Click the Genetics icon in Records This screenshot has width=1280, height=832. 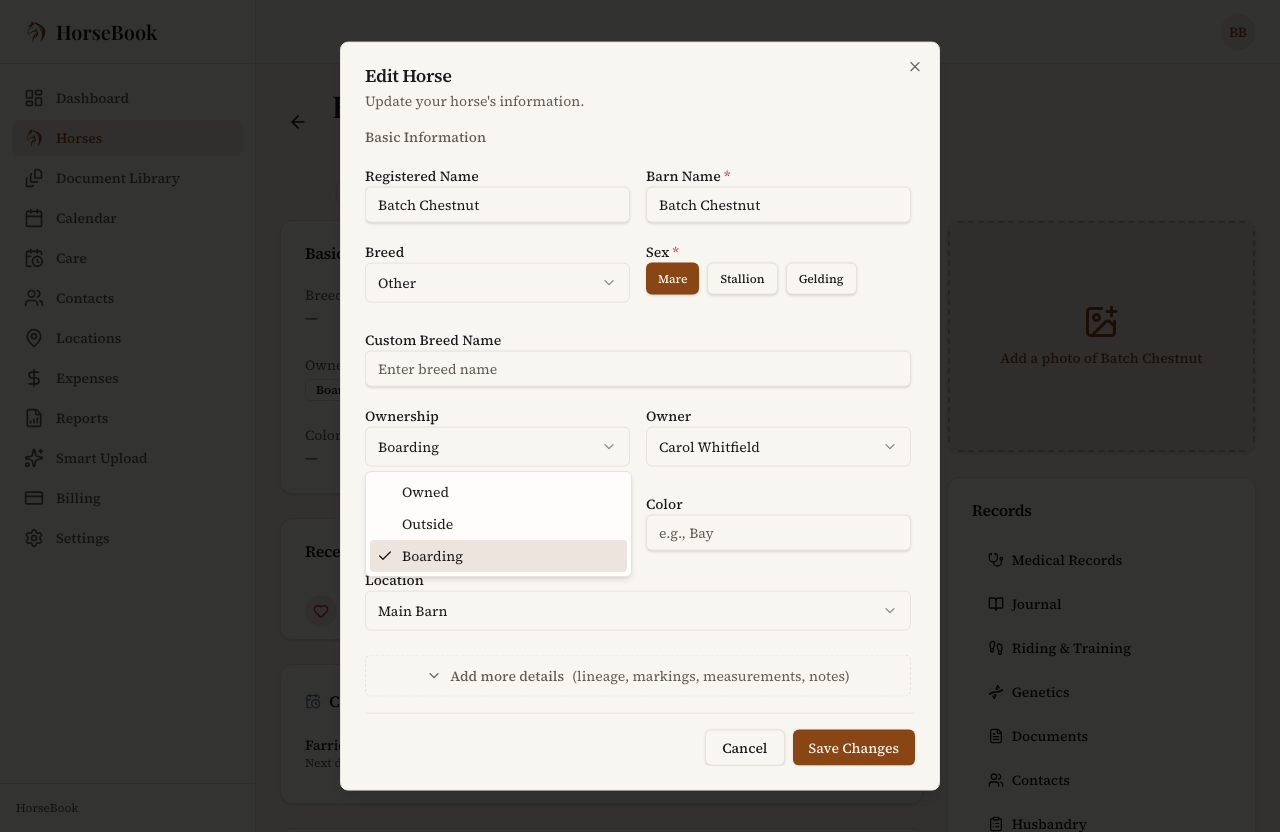[996, 692]
